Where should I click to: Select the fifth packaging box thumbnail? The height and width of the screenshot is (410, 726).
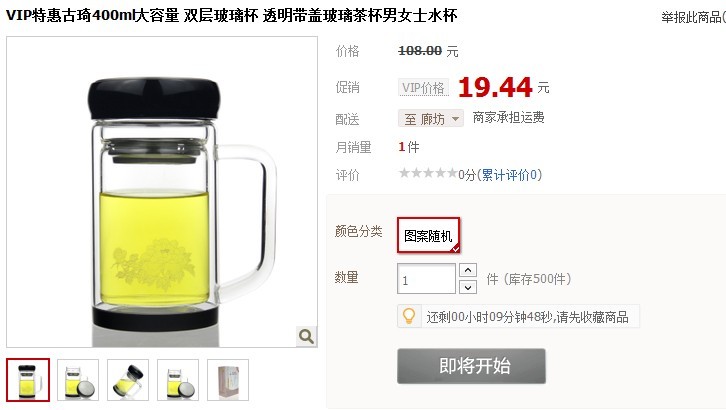228,379
